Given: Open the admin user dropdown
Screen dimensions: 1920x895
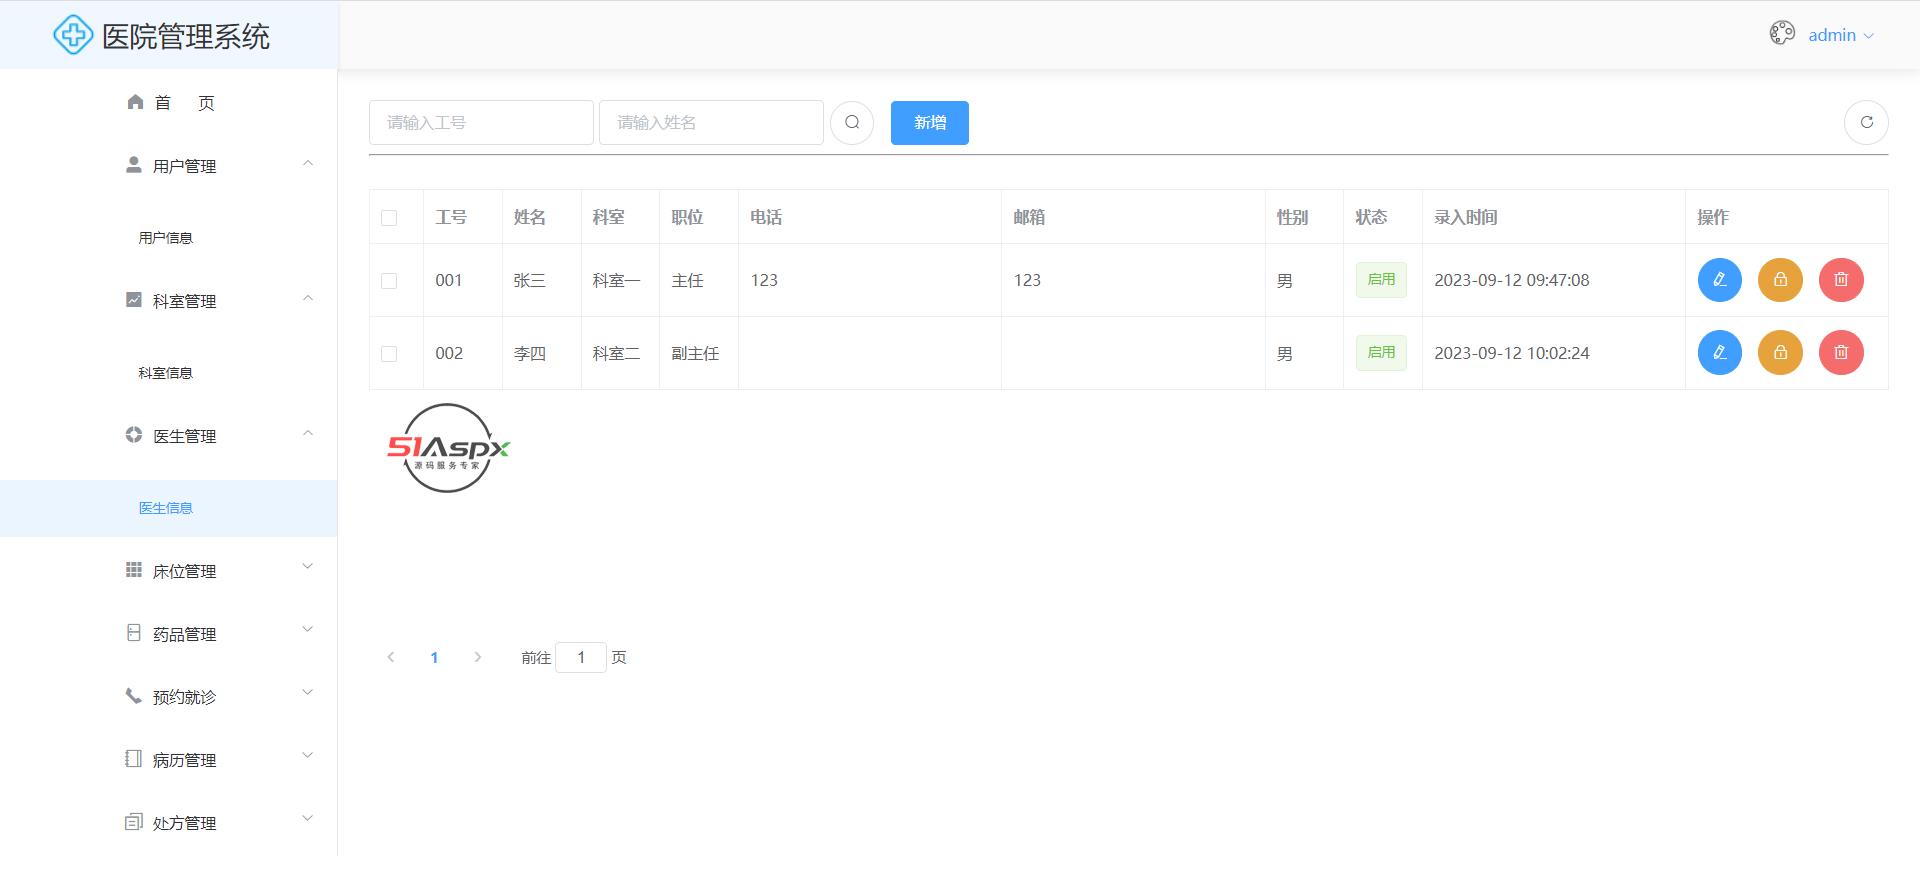Looking at the screenshot, I should coord(1840,35).
